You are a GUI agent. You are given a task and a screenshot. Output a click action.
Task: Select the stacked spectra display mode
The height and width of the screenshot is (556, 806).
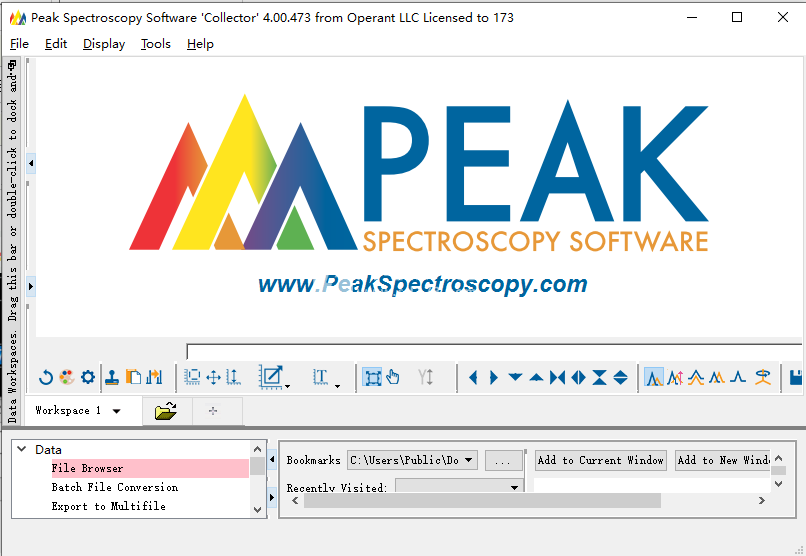[696, 378]
